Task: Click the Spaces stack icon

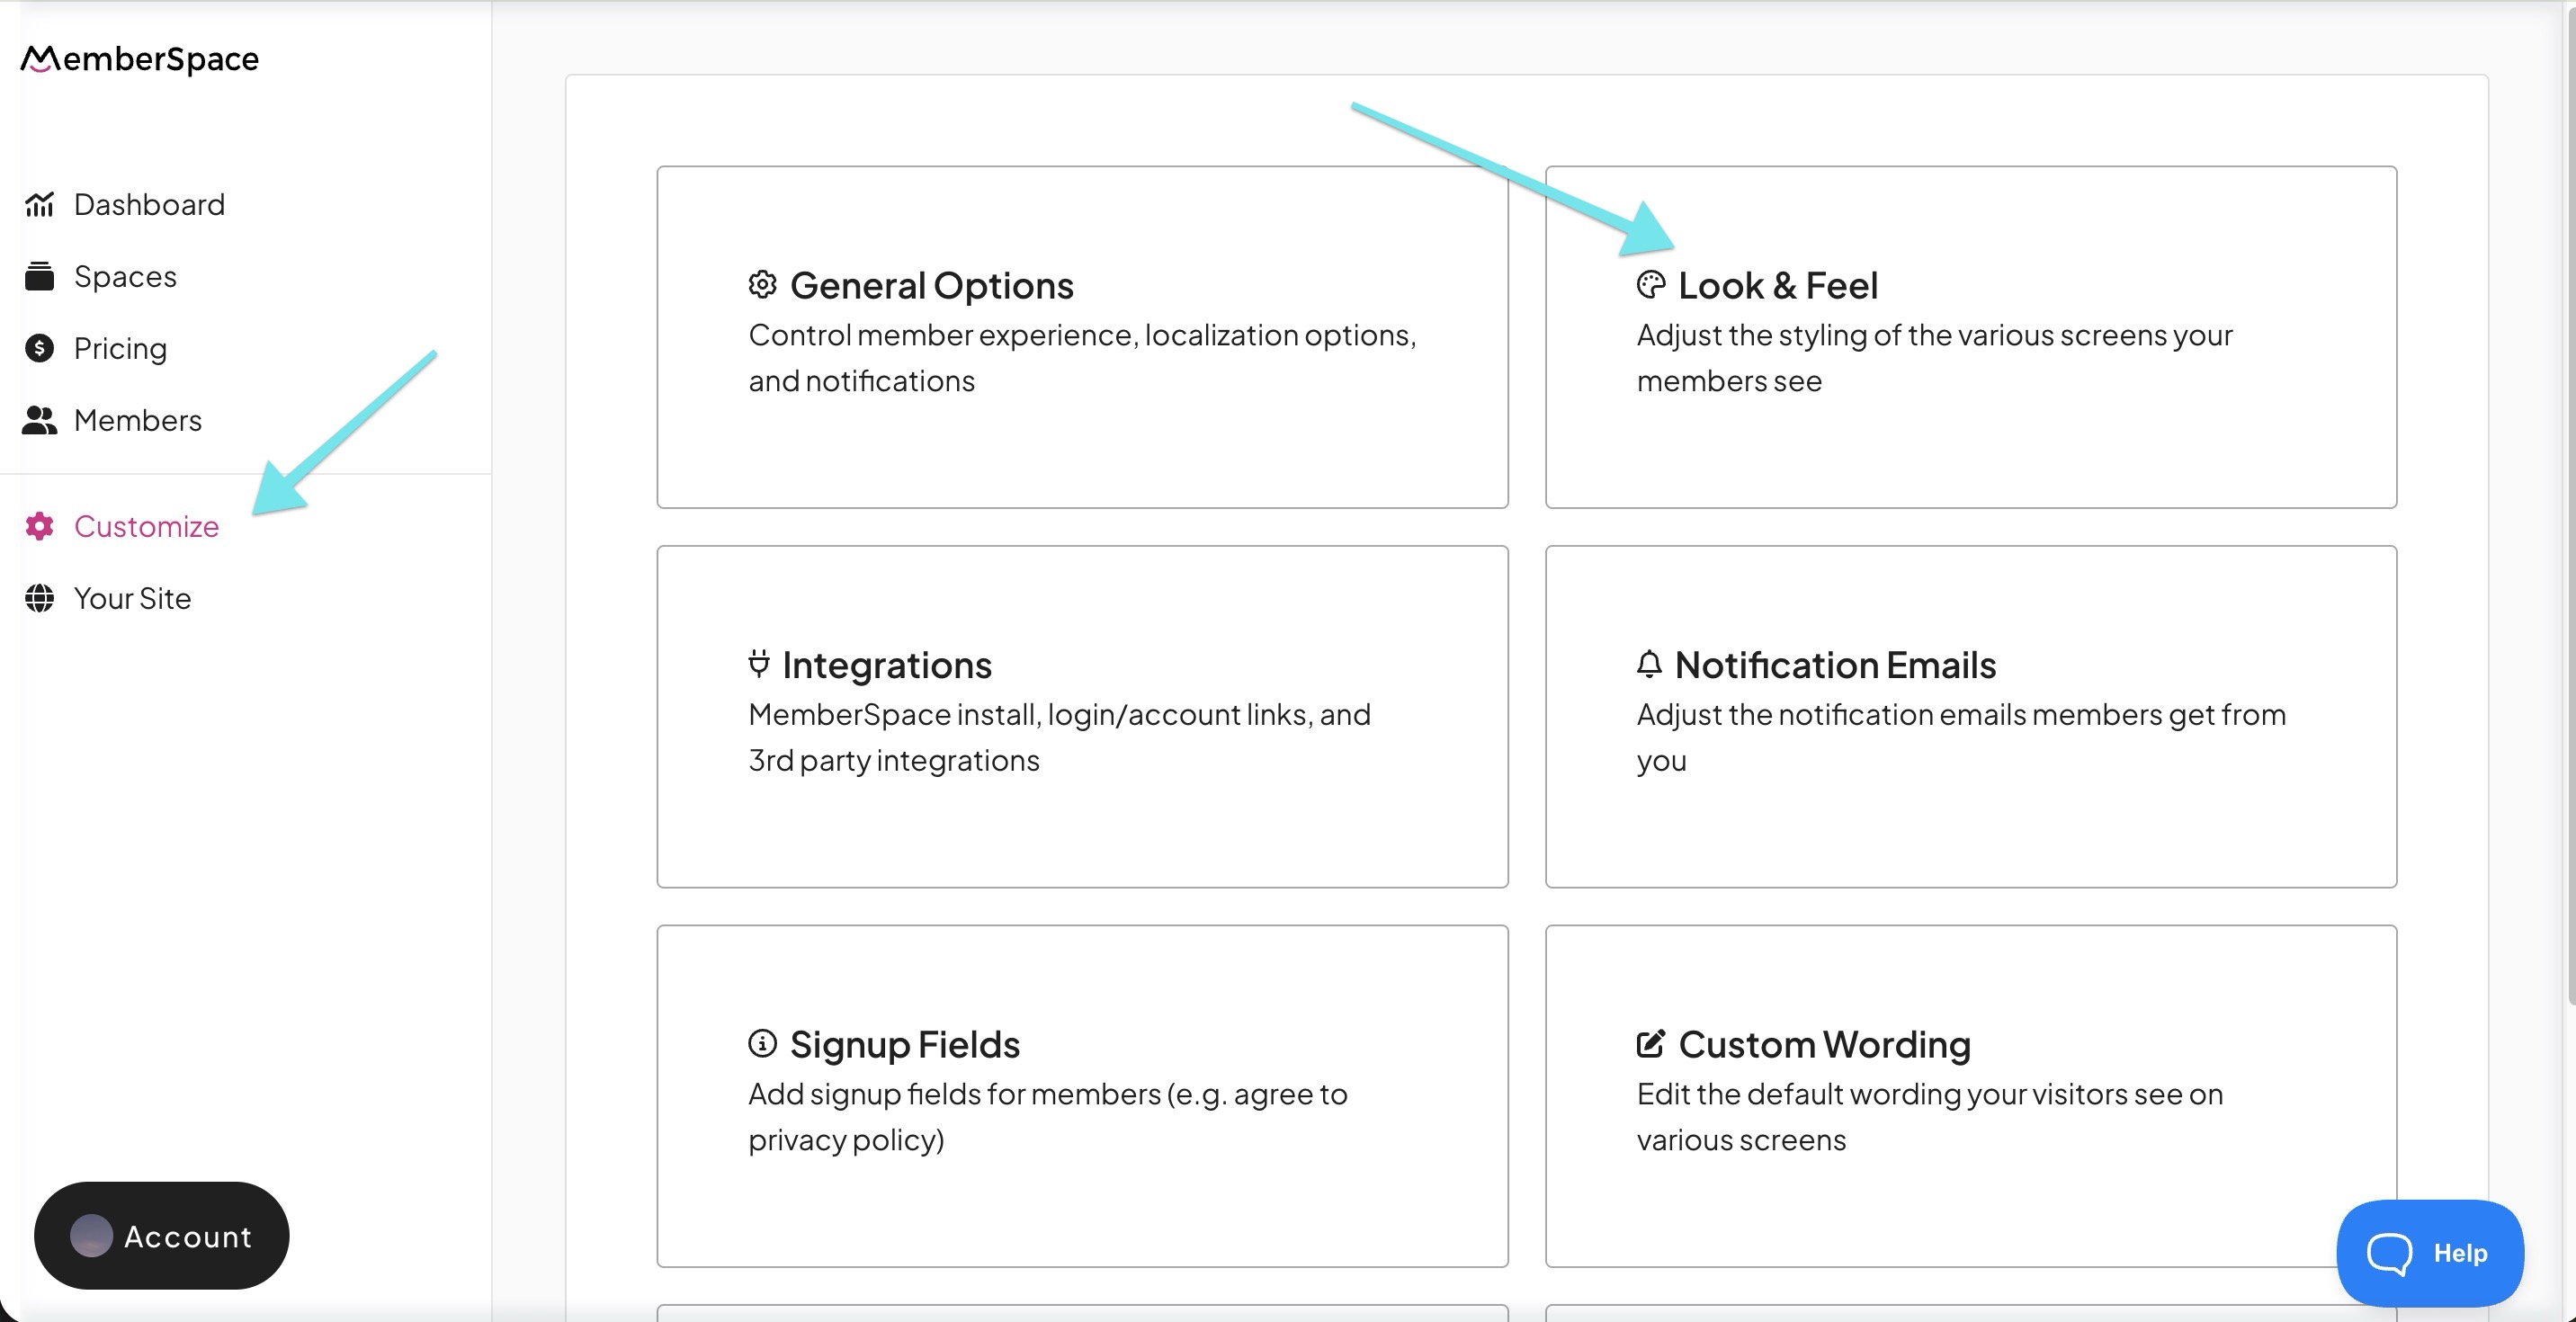Action: coord(39,276)
